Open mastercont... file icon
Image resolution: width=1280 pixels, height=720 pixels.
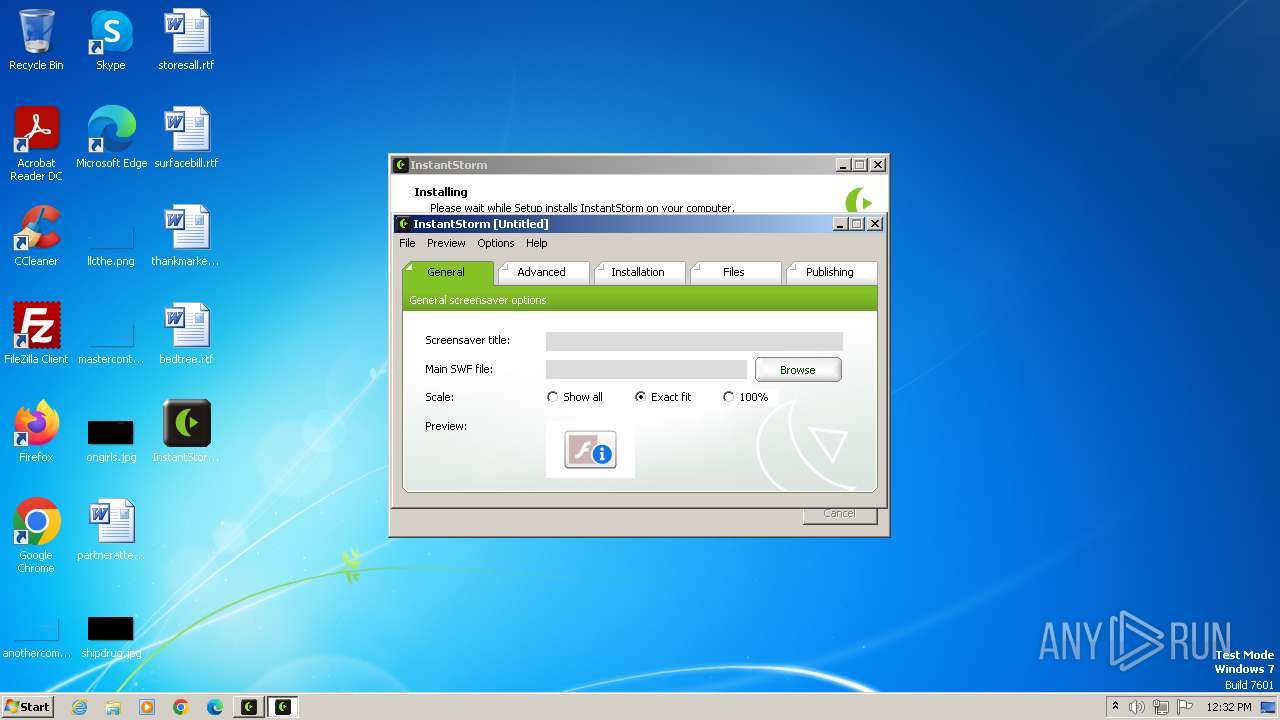110,338
